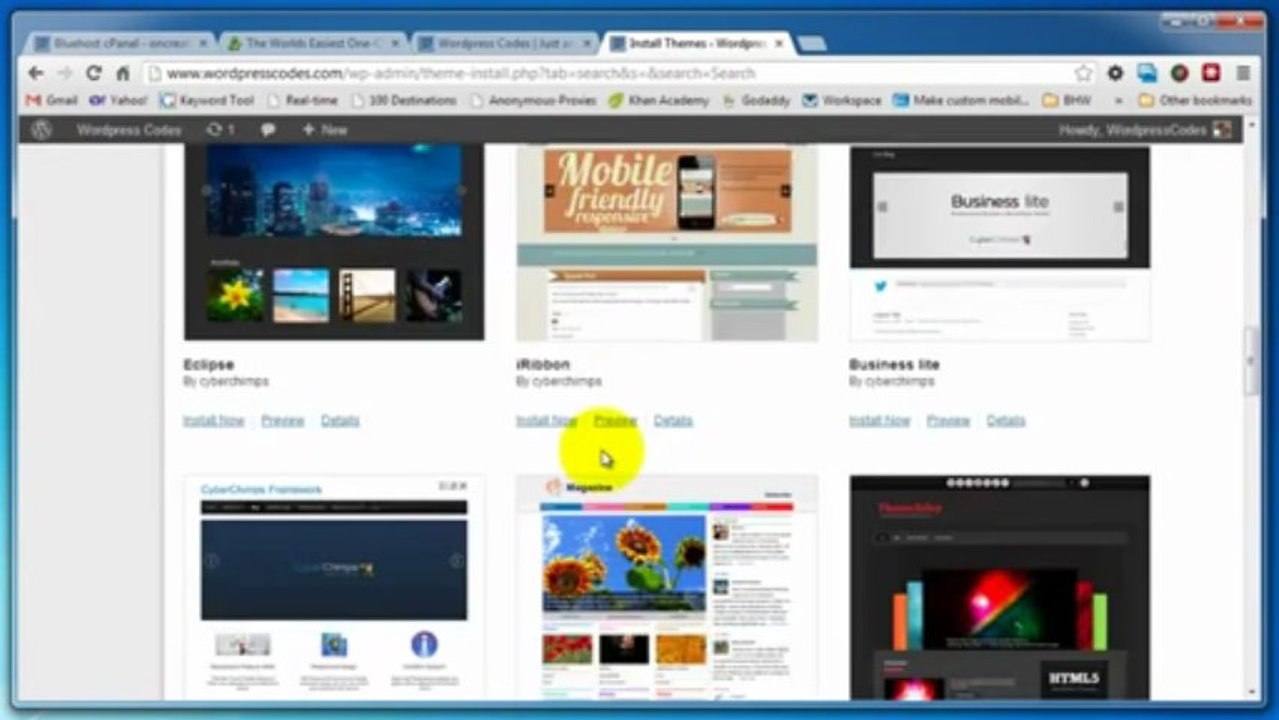Open the comments bubble in the admin bar
Image resolution: width=1279 pixels, height=720 pixels.
tap(268, 130)
